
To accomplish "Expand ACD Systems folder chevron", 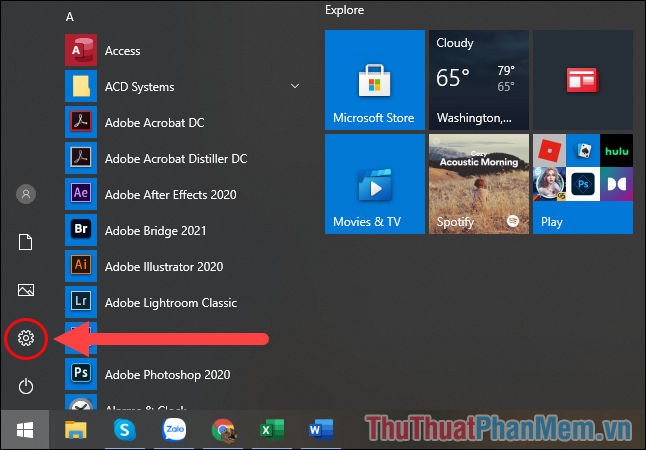I will coord(295,86).
